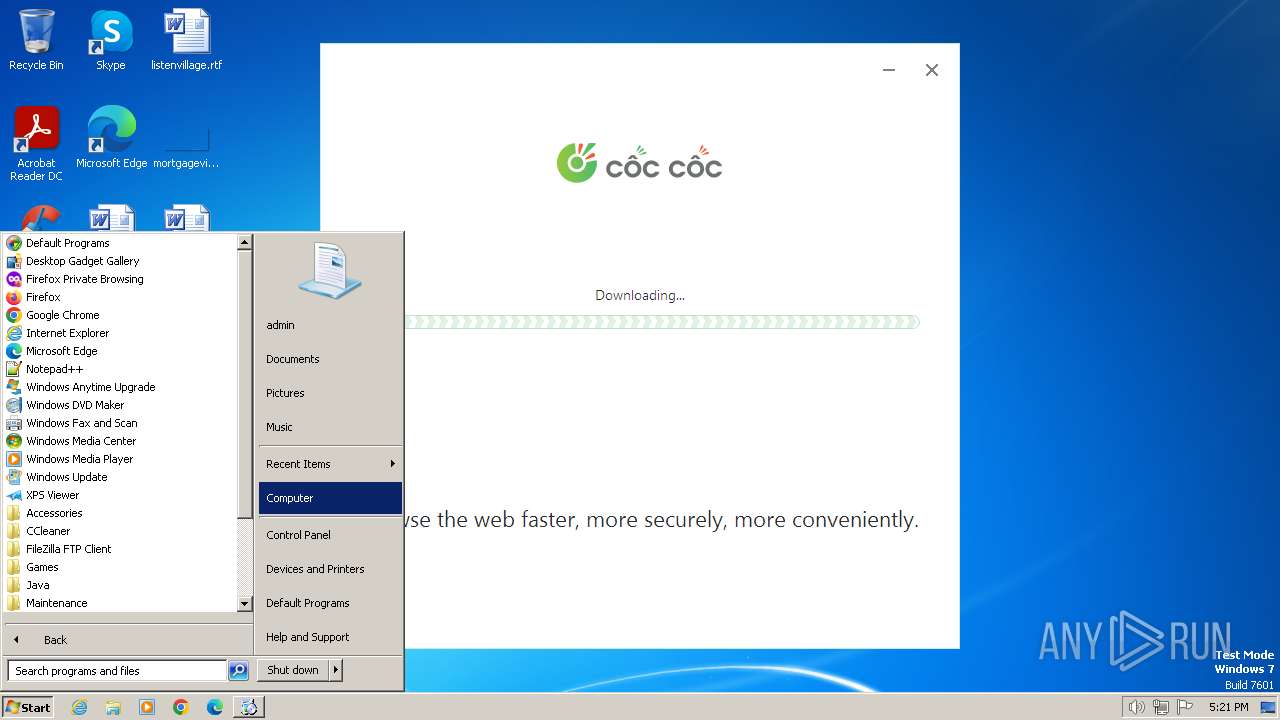Image resolution: width=1280 pixels, height=720 pixels.
Task: Select Computer in Start menu
Action: pos(330,498)
